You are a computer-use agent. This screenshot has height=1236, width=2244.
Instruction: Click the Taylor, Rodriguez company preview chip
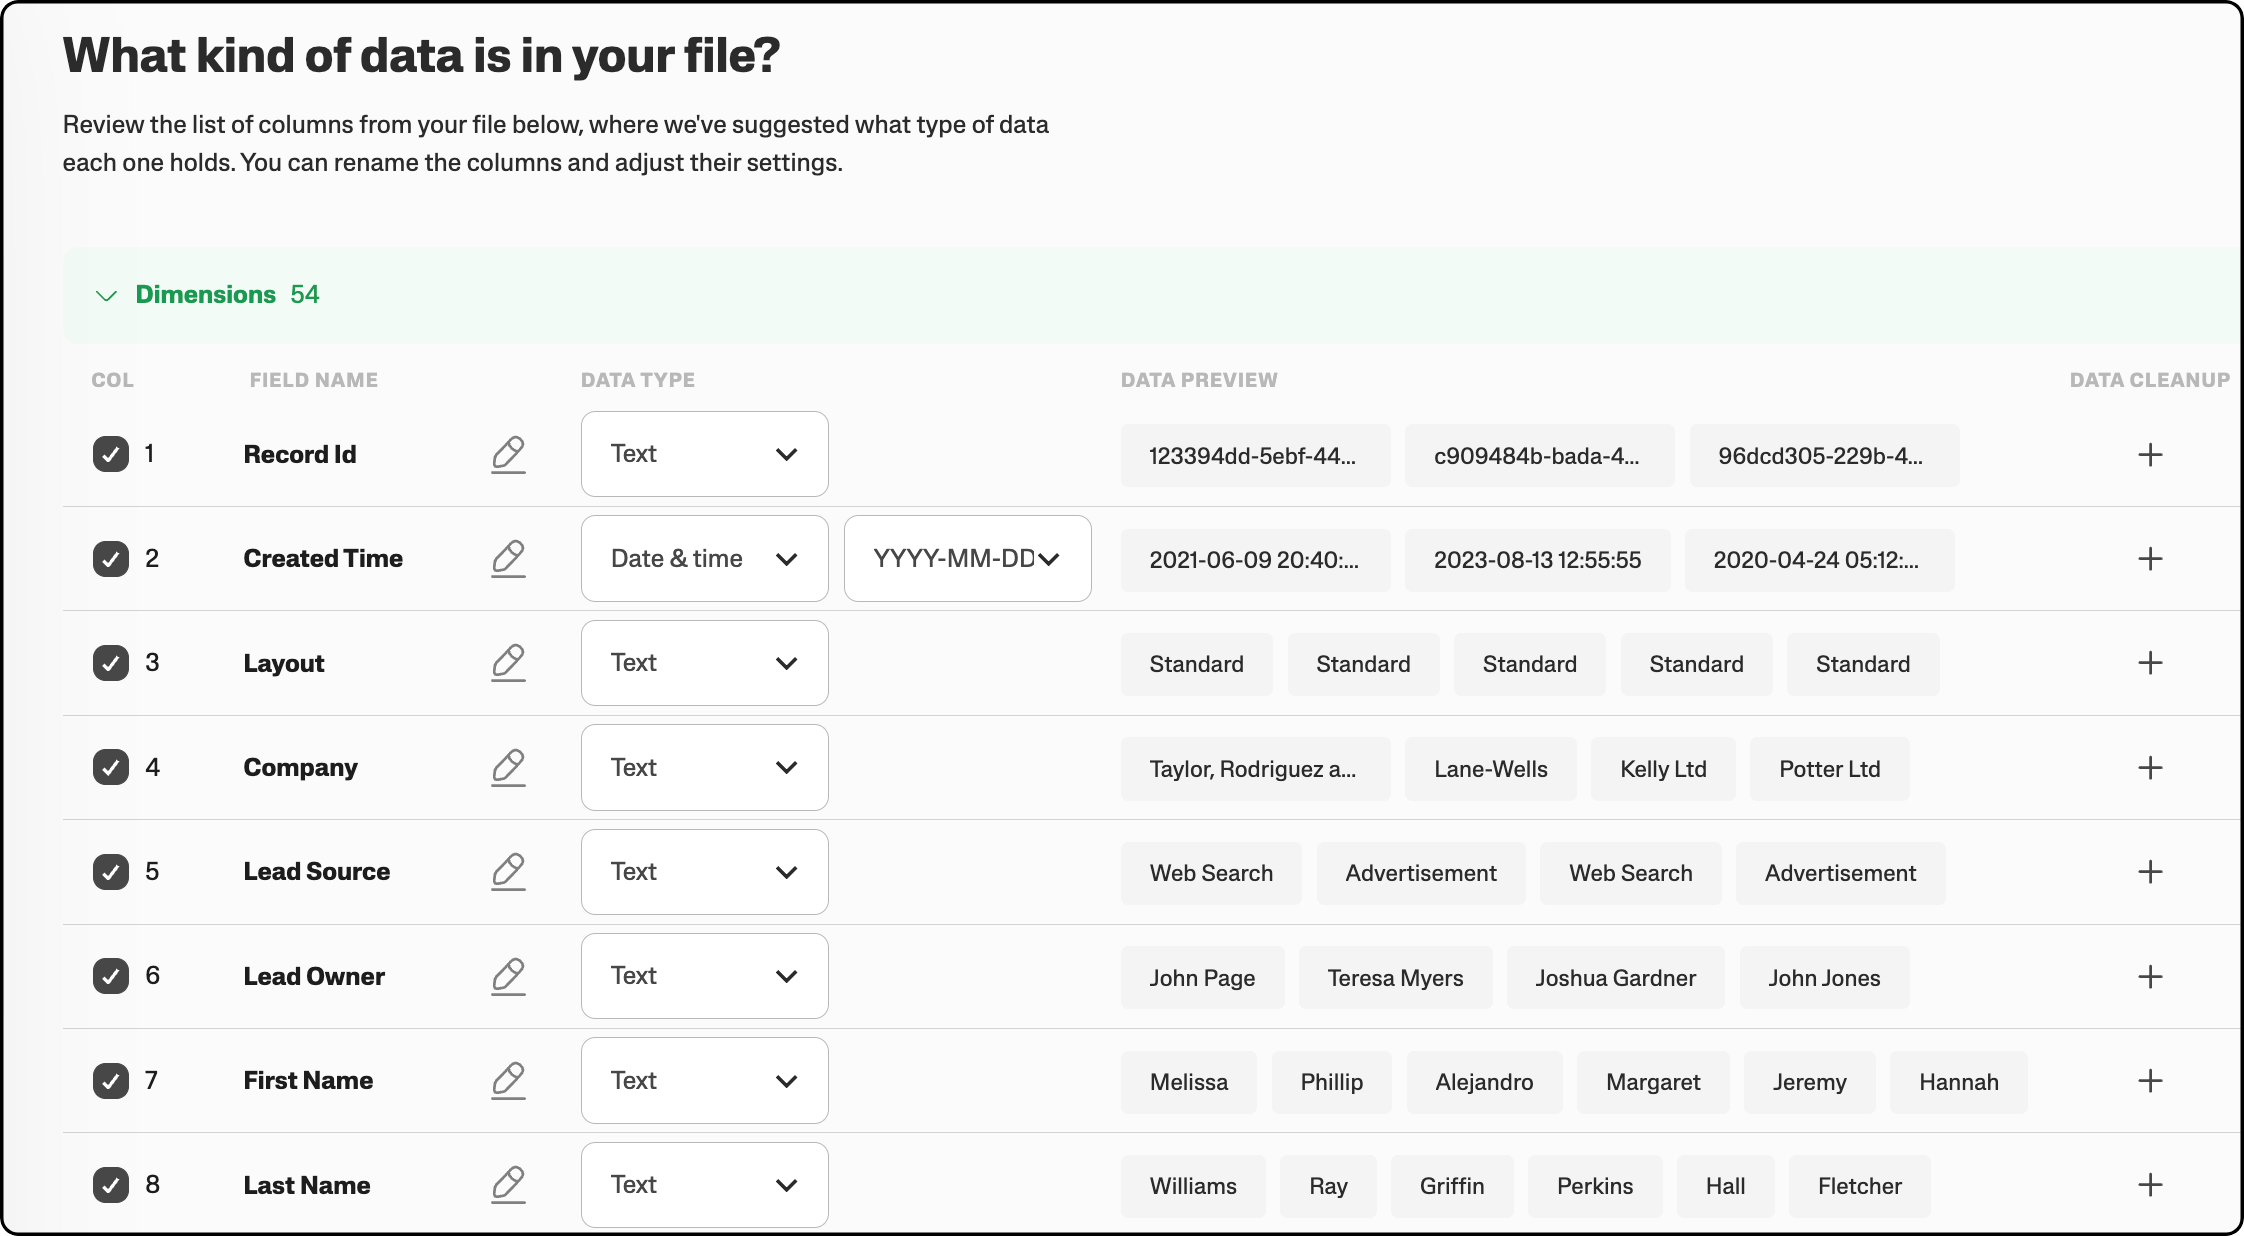[x=1254, y=769]
